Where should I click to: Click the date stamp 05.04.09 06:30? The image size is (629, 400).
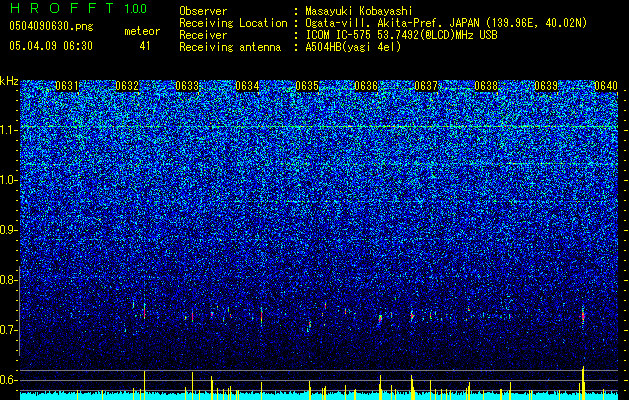click(x=51, y=46)
